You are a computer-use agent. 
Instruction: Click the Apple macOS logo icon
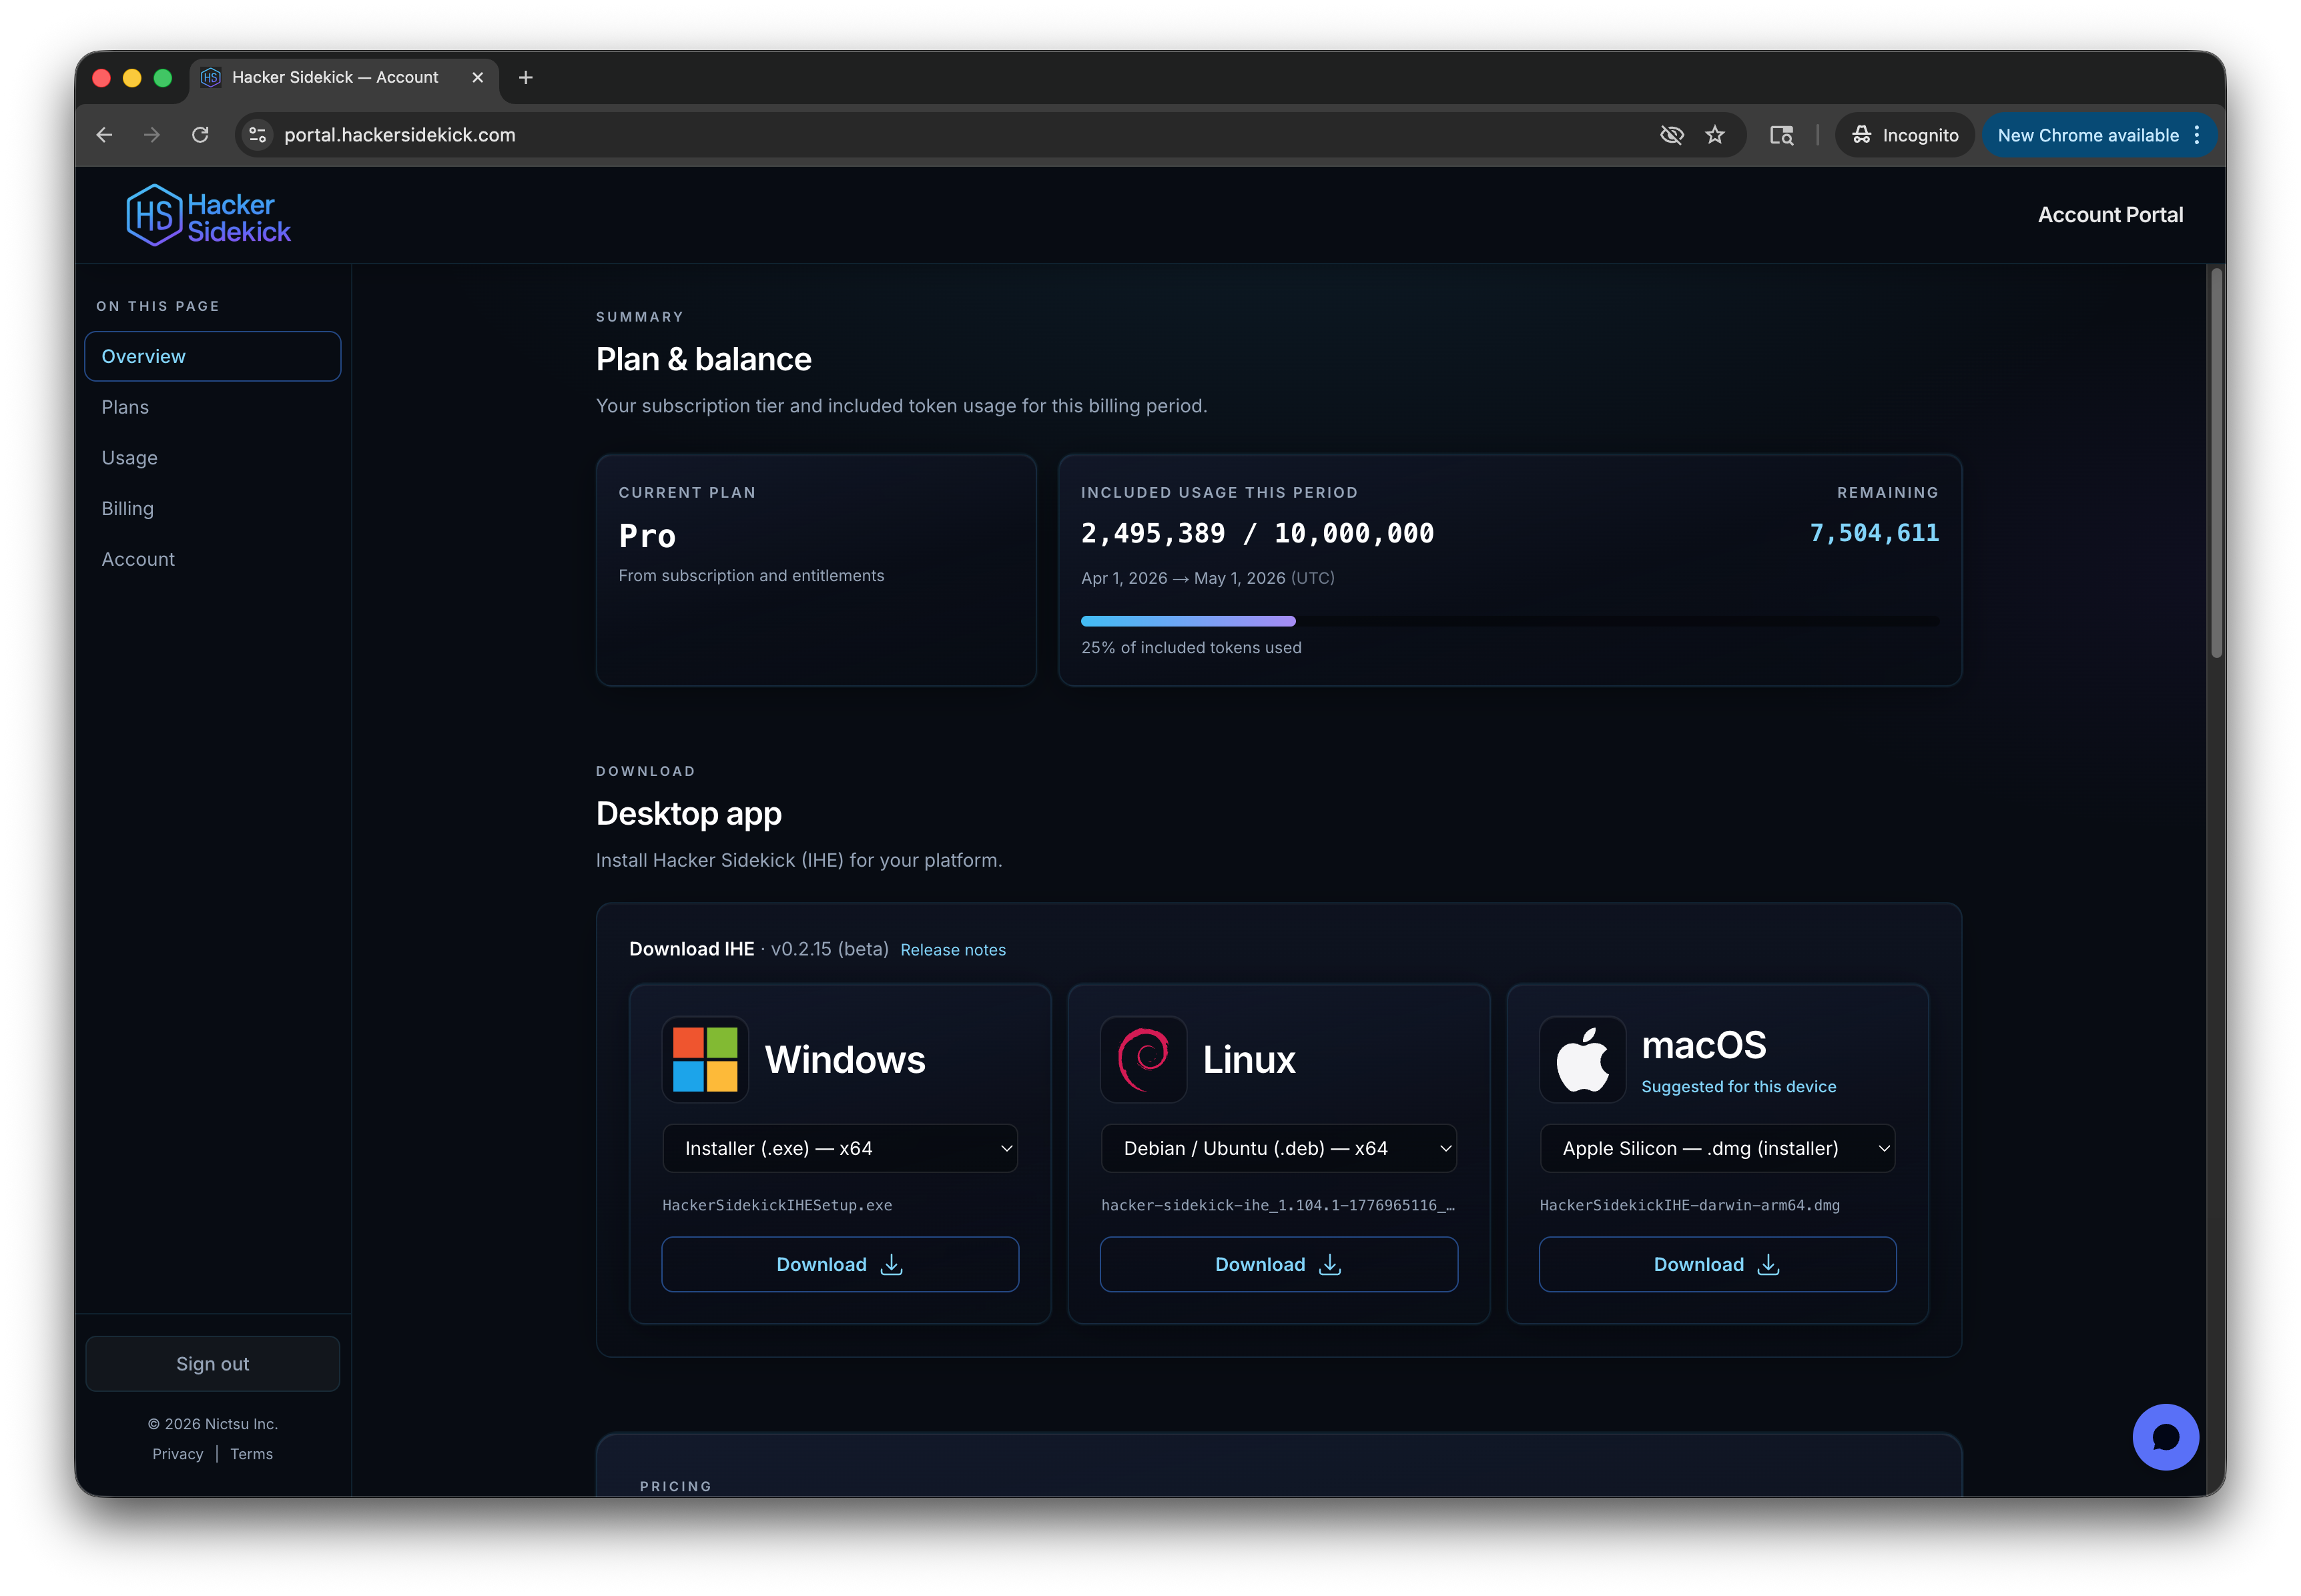[x=1582, y=1059]
